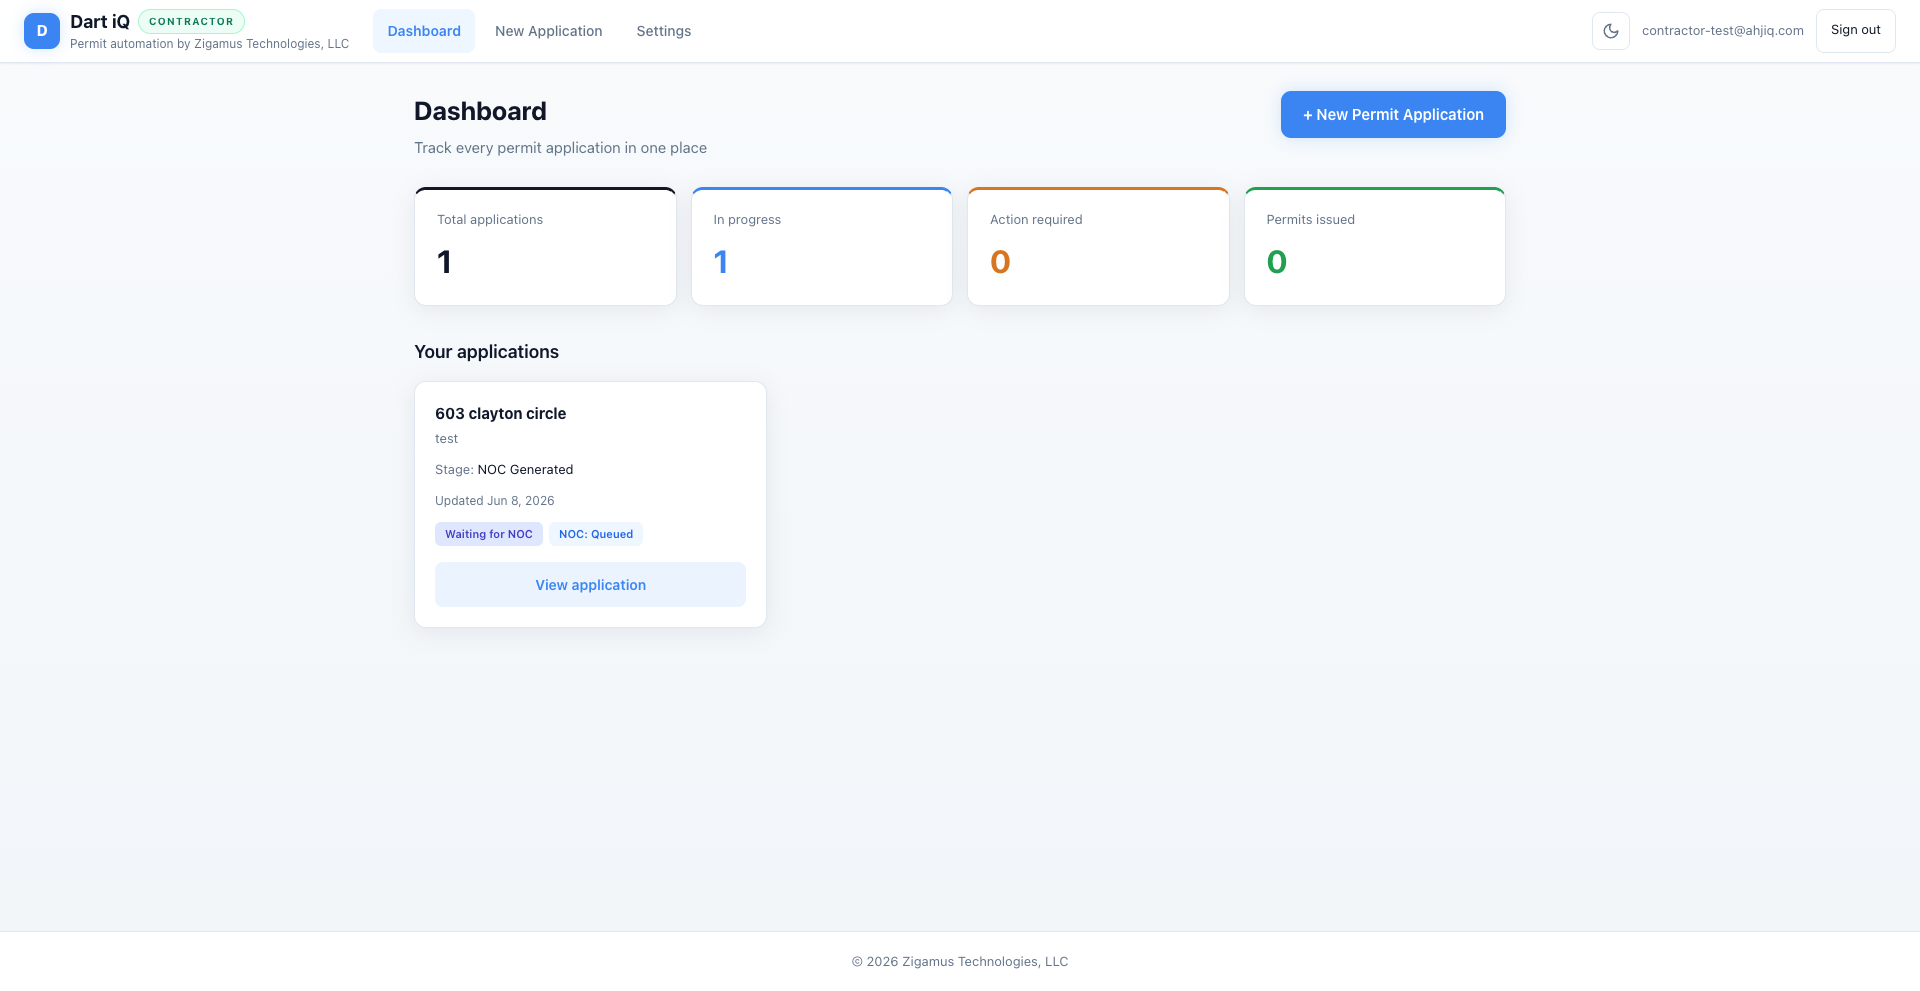Select the In progress stat card
This screenshot has height=991, width=1920.
(x=822, y=246)
